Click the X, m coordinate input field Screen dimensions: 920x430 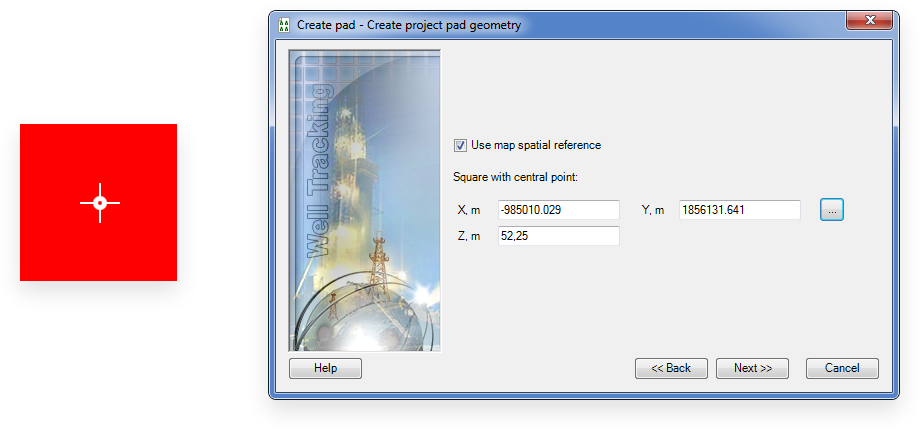pos(559,209)
